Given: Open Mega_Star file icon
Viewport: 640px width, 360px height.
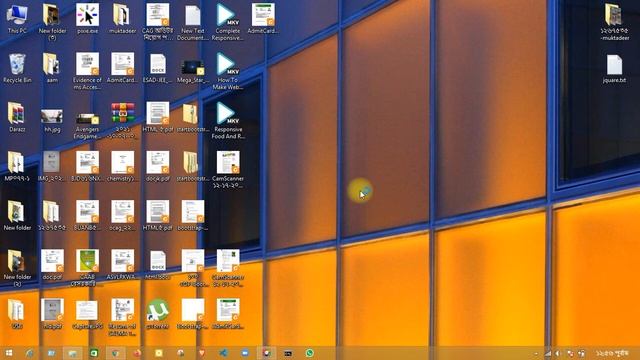Looking at the screenshot, I should tap(193, 70).
